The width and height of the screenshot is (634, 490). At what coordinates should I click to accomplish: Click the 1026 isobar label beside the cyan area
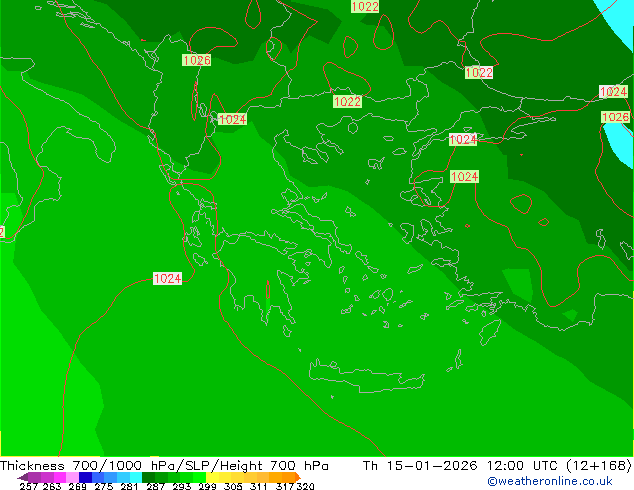point(615,117)
